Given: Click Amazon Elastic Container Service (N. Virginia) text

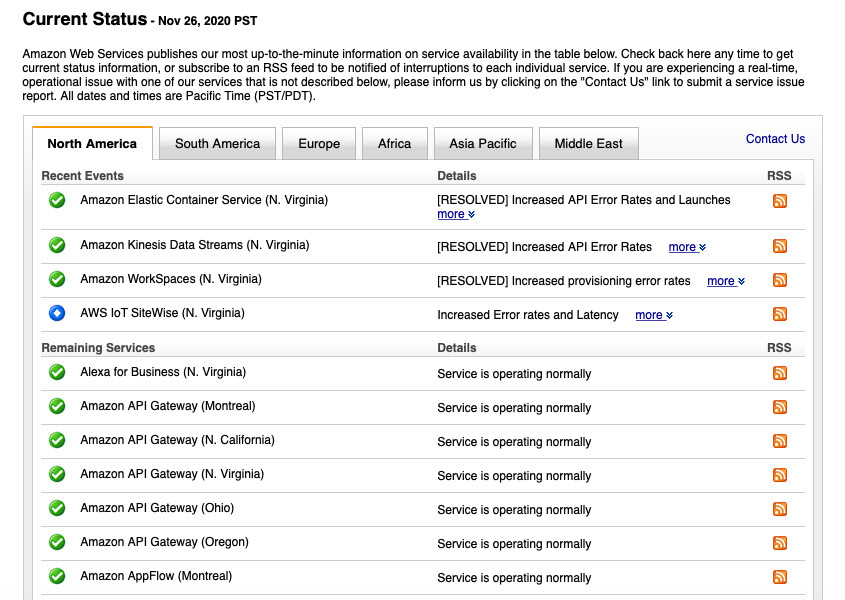Looking at the screenshot, I should (x=204, y=200).
